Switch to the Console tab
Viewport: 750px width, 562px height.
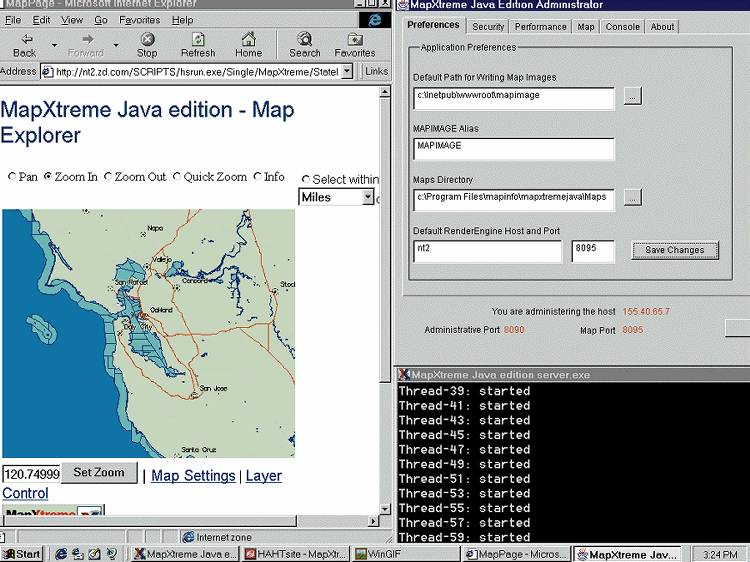[x=622, y=27]
